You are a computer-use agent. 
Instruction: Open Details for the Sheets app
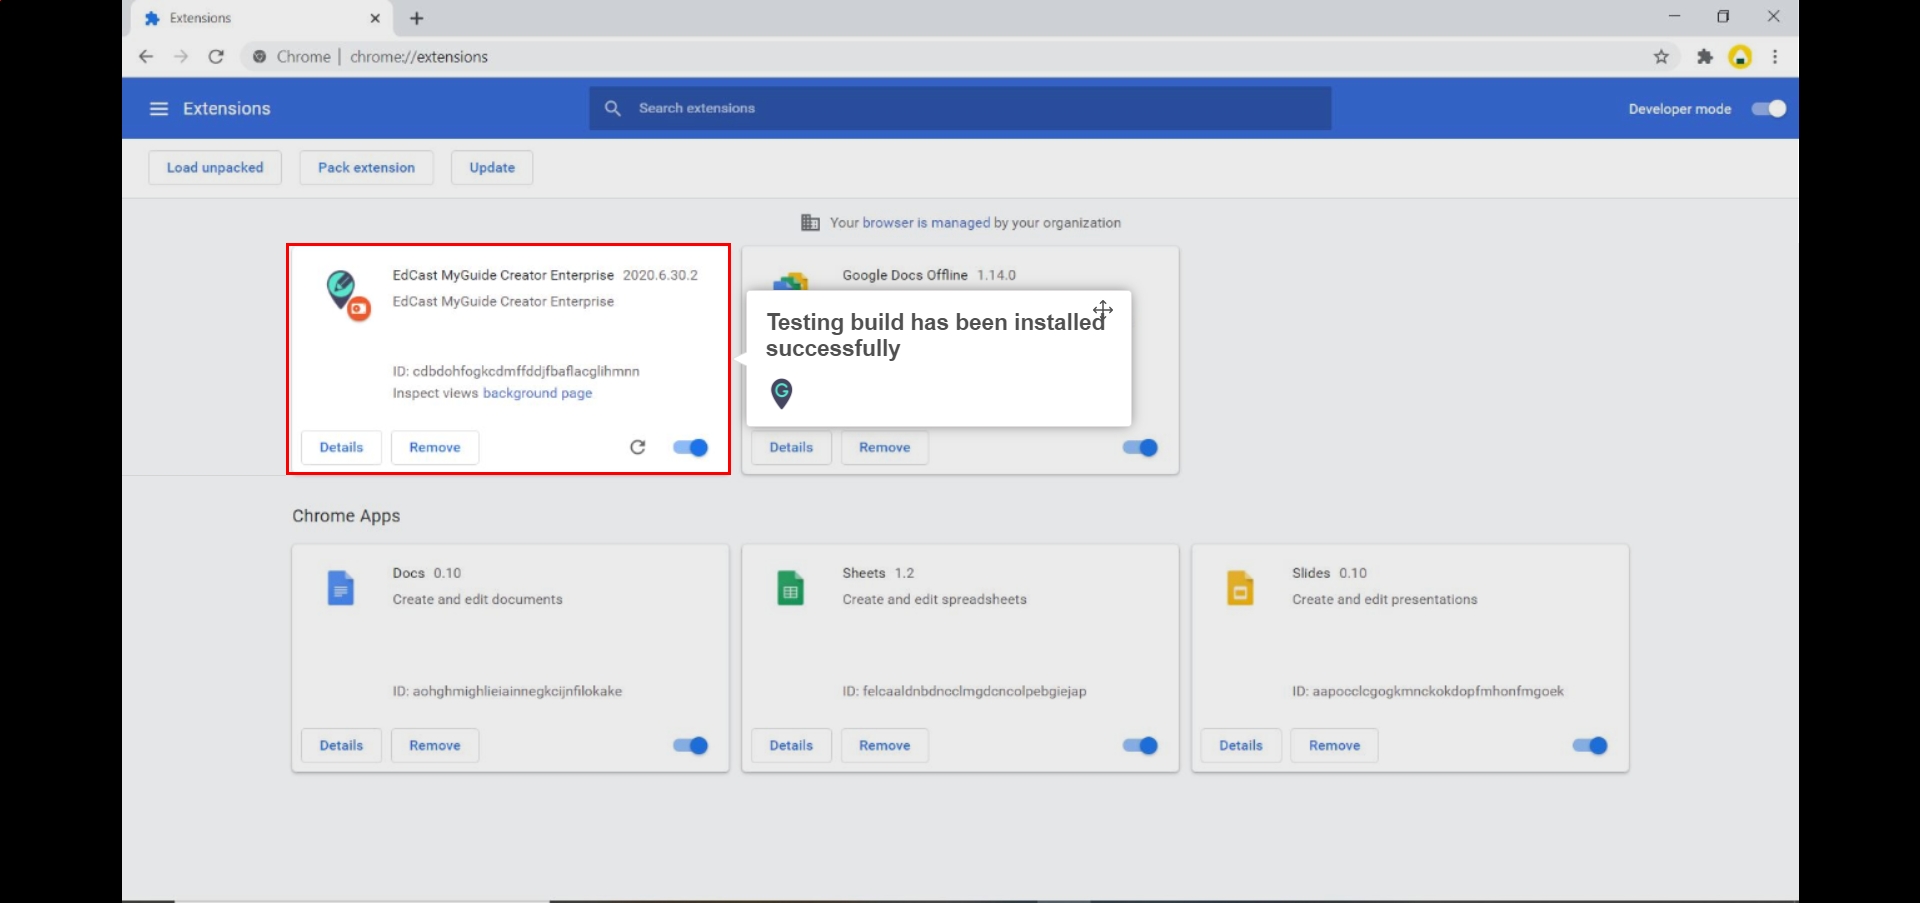tap(791, 745)
